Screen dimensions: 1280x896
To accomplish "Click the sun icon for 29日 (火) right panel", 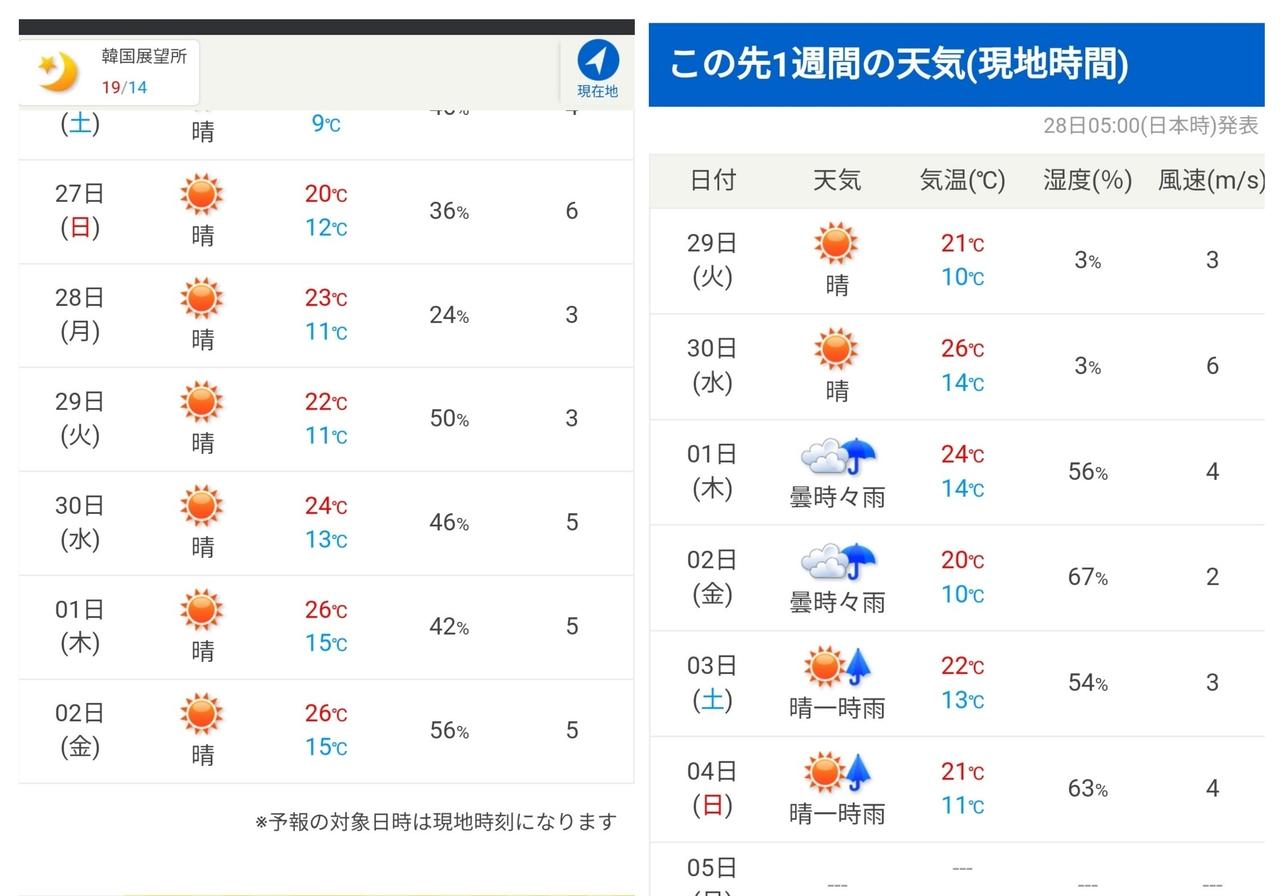I will tap(836, 244).
